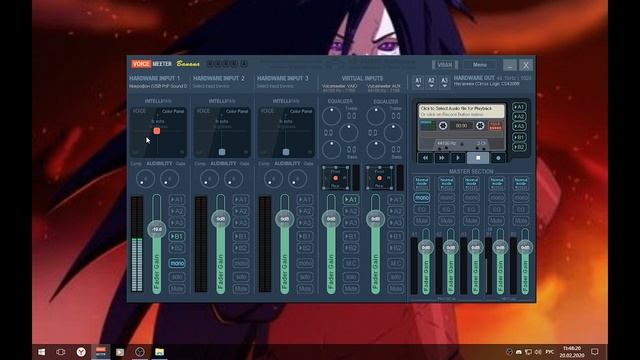Open the A1 hardware out device dropdown
This screenshot has width=640, height=360.
(x=418, y=82)
